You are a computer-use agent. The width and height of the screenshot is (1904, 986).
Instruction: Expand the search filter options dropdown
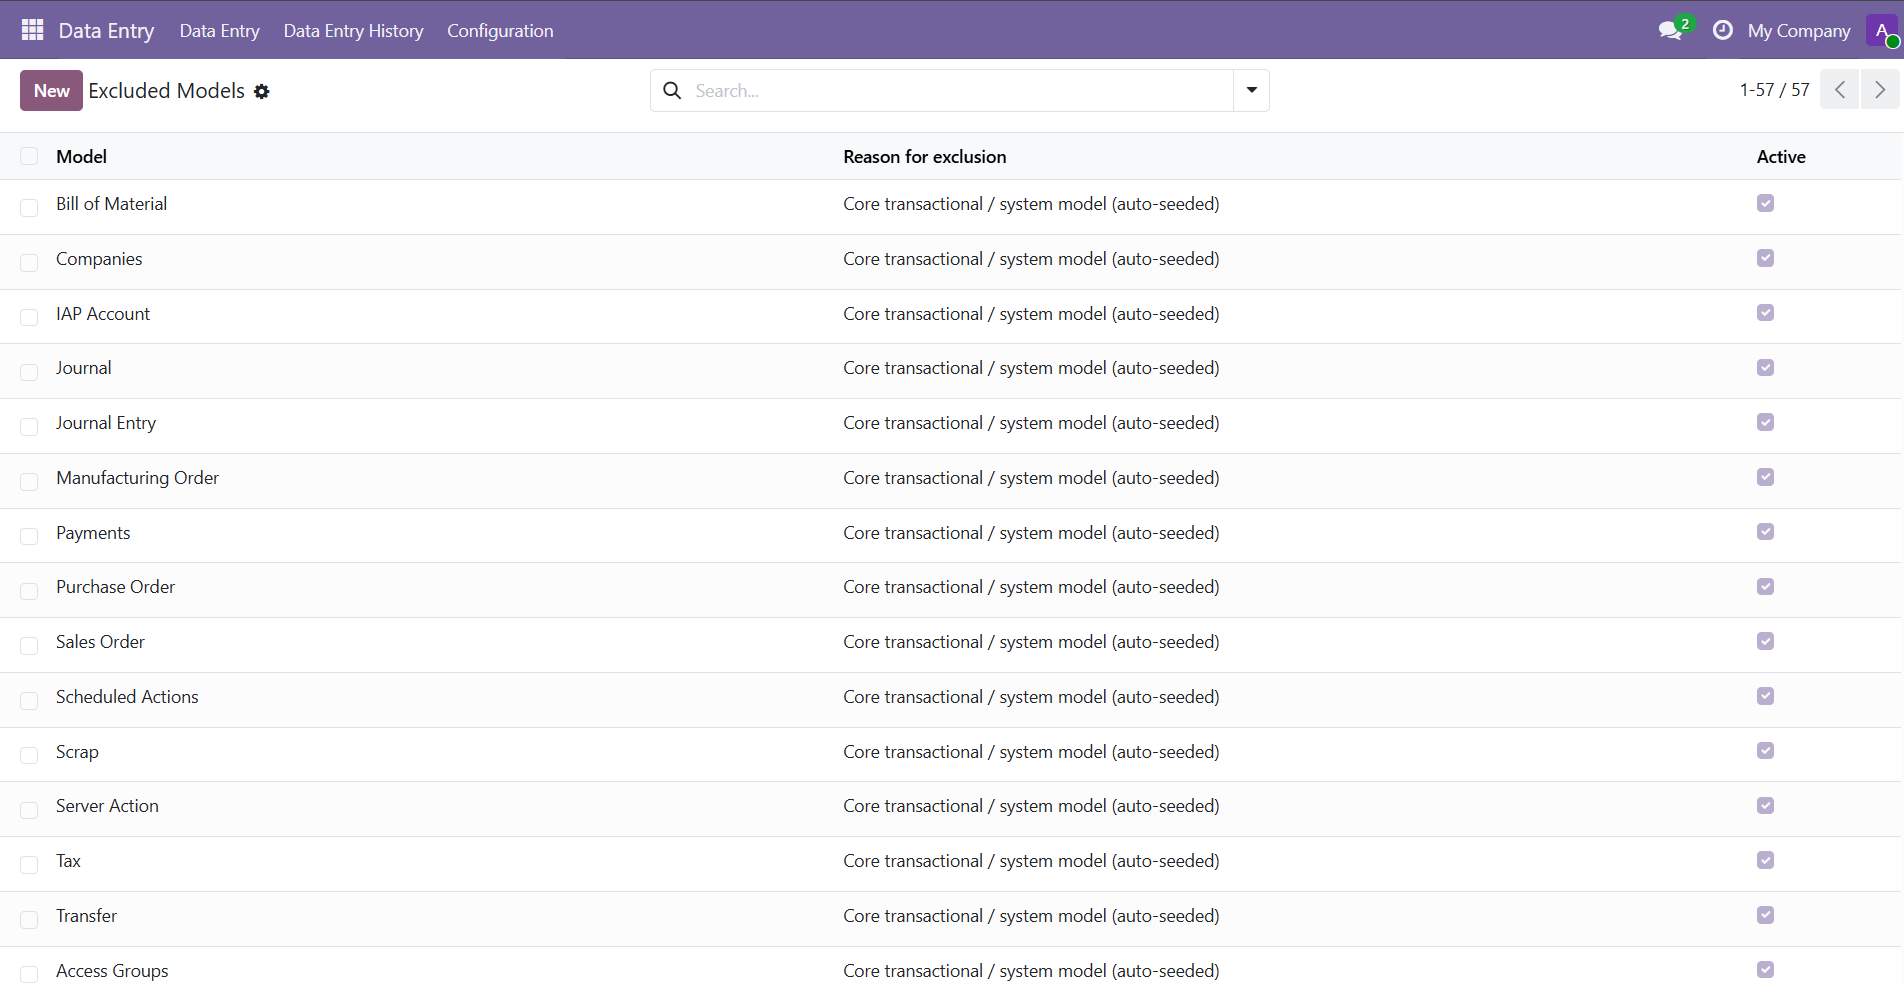(1251, 91)
